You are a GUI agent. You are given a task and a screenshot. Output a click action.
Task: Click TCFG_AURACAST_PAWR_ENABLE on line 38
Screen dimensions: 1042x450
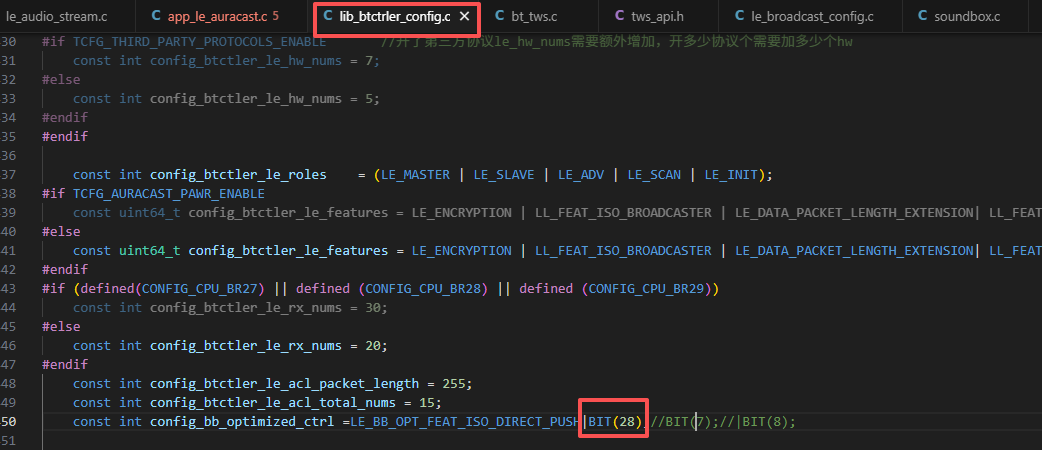tap(169, 193)
